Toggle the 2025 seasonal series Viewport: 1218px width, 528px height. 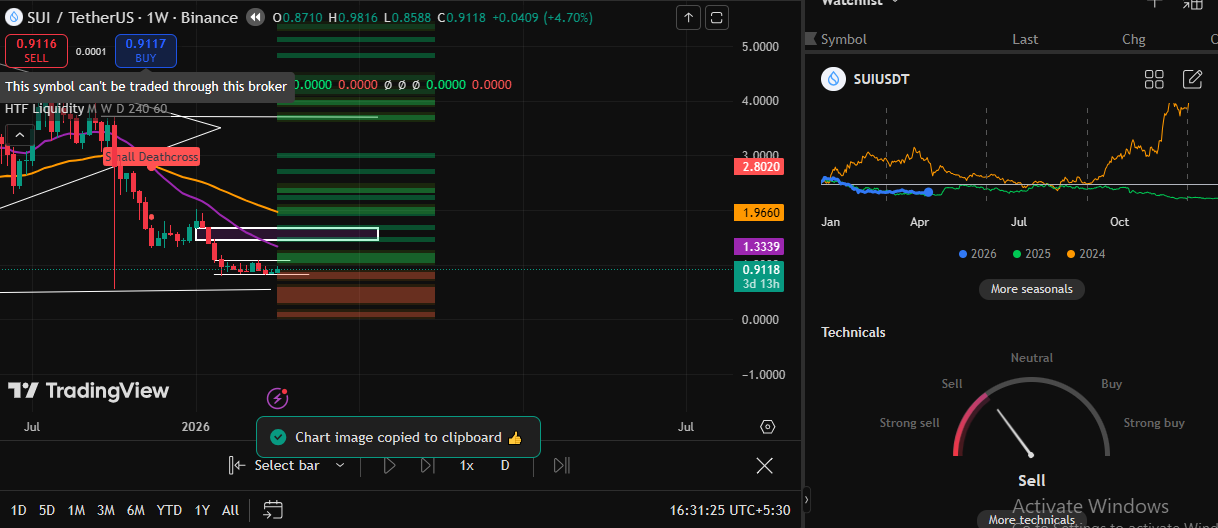(1030, 254)
